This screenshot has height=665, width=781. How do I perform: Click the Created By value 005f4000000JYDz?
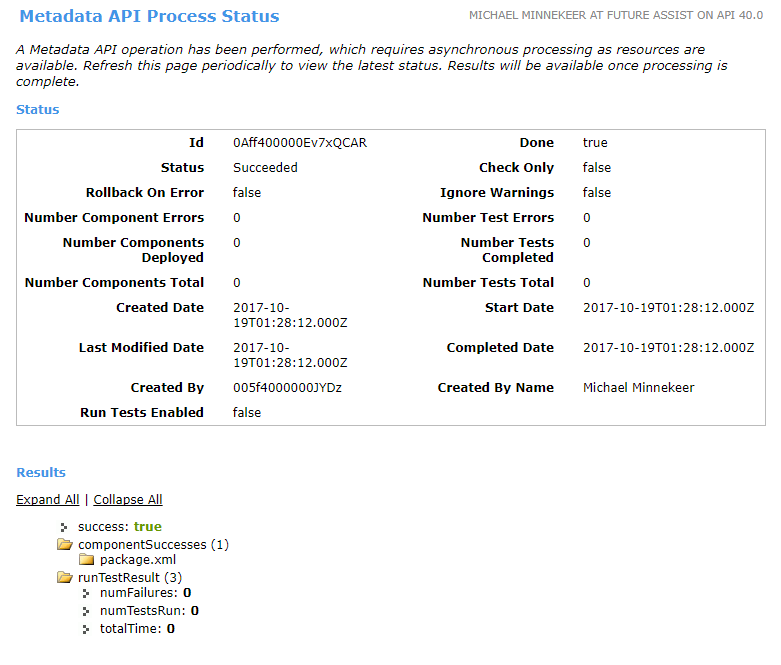287,388
